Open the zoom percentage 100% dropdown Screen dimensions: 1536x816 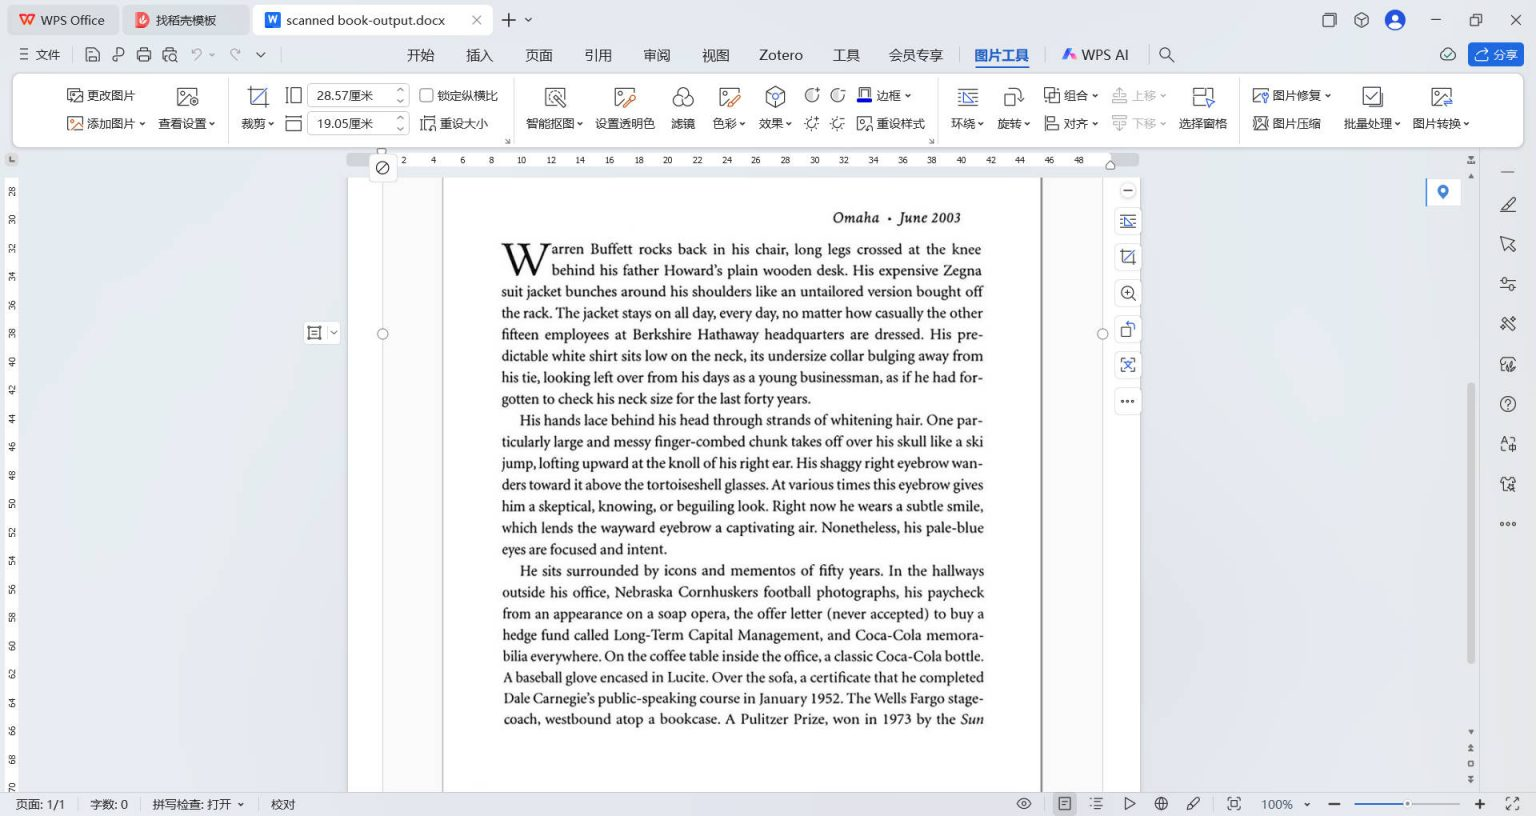(1307, 805)
